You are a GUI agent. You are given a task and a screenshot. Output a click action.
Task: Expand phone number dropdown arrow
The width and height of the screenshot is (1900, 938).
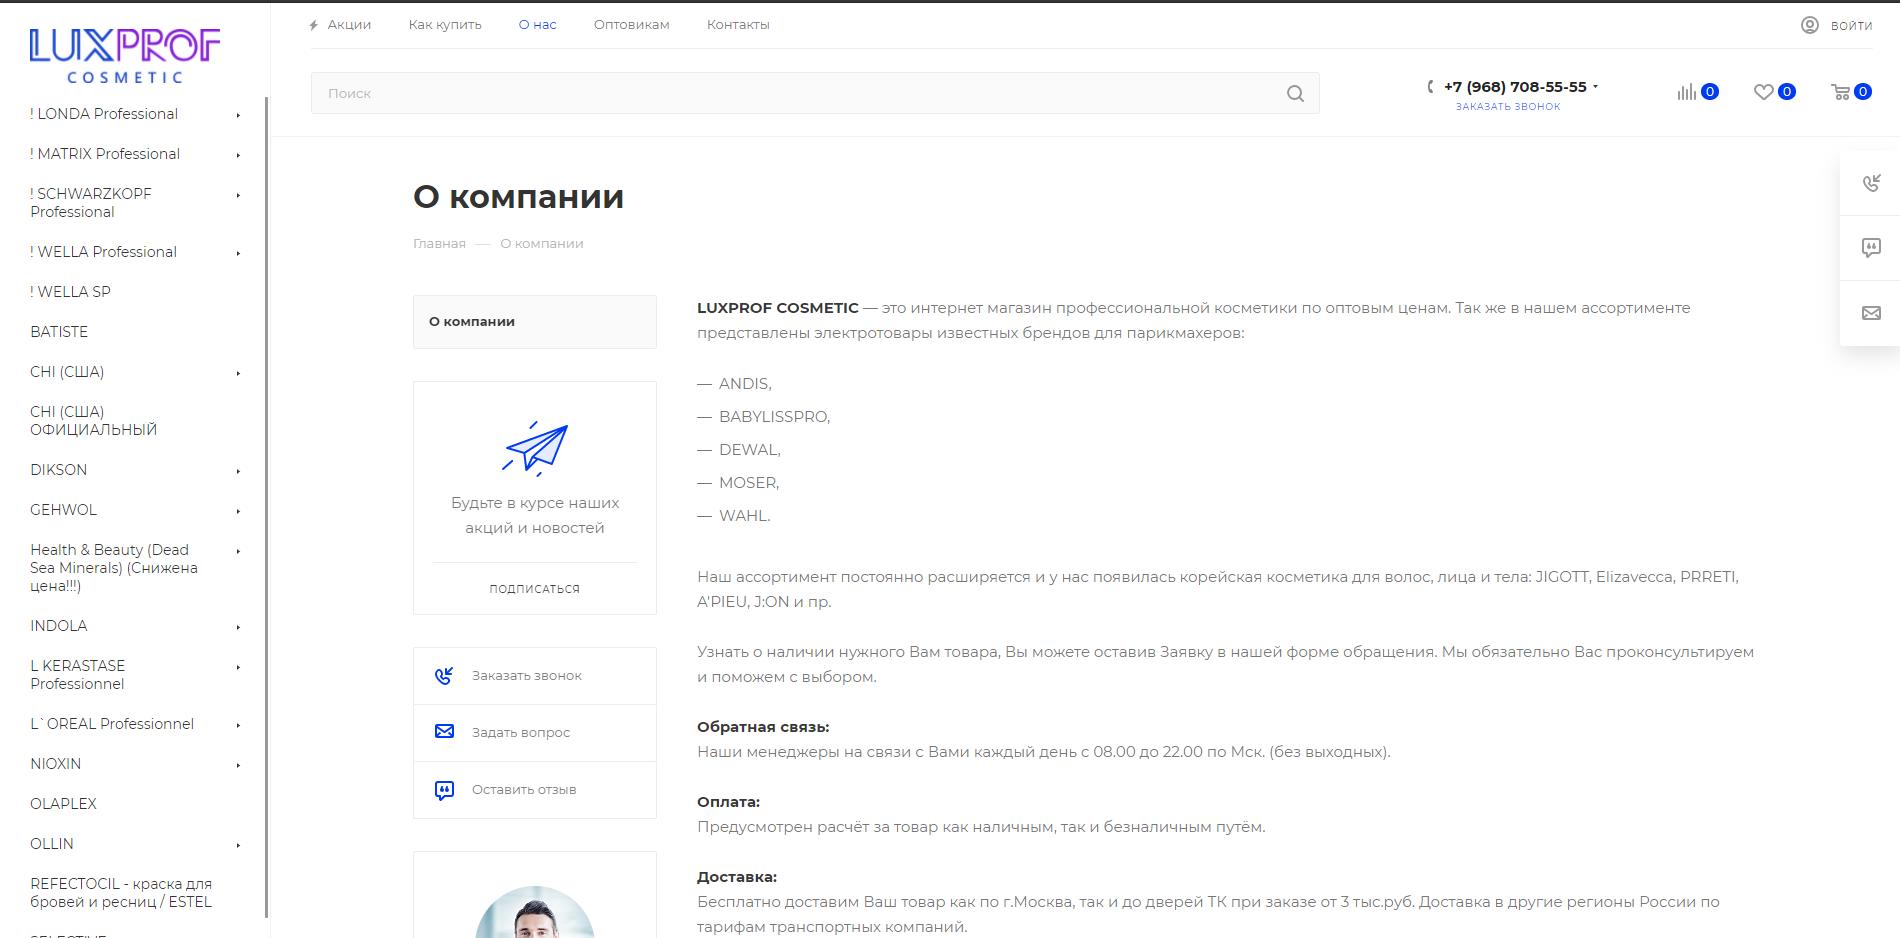pyautogui.click(x=1595, y=87)
